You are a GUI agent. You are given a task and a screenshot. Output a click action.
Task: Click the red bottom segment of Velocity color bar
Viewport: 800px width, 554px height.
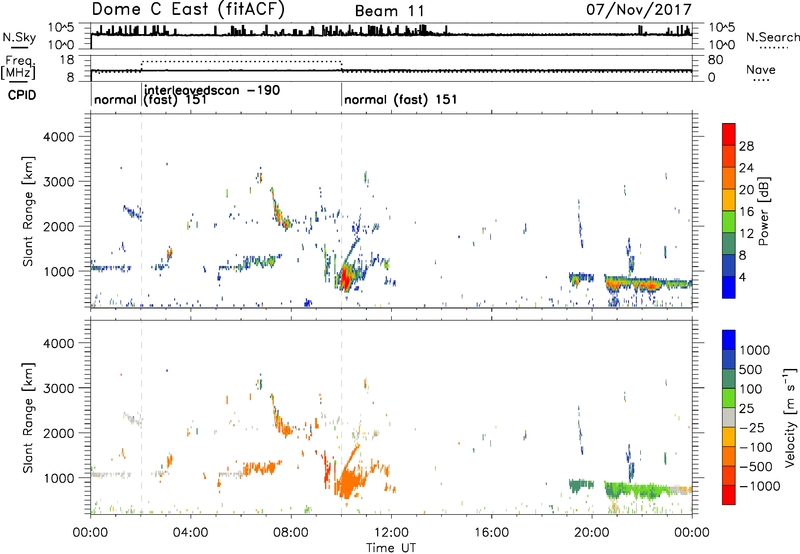tap(729, 495)
